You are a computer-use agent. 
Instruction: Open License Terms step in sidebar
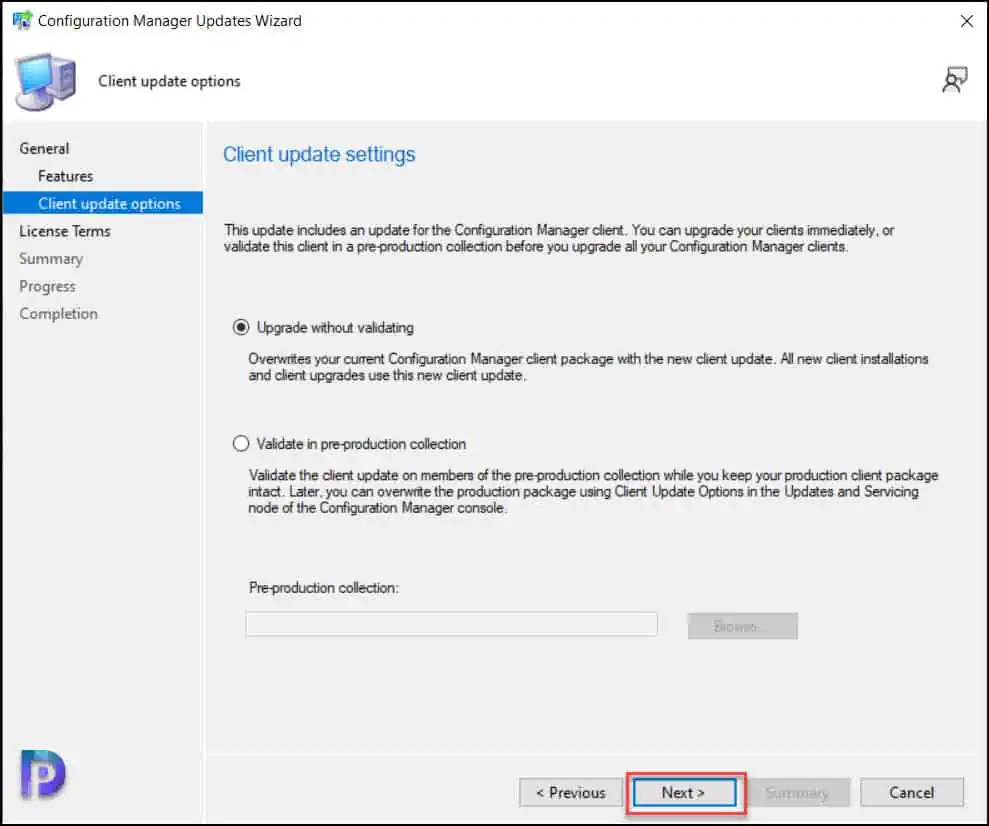click(x=65, y=231)
